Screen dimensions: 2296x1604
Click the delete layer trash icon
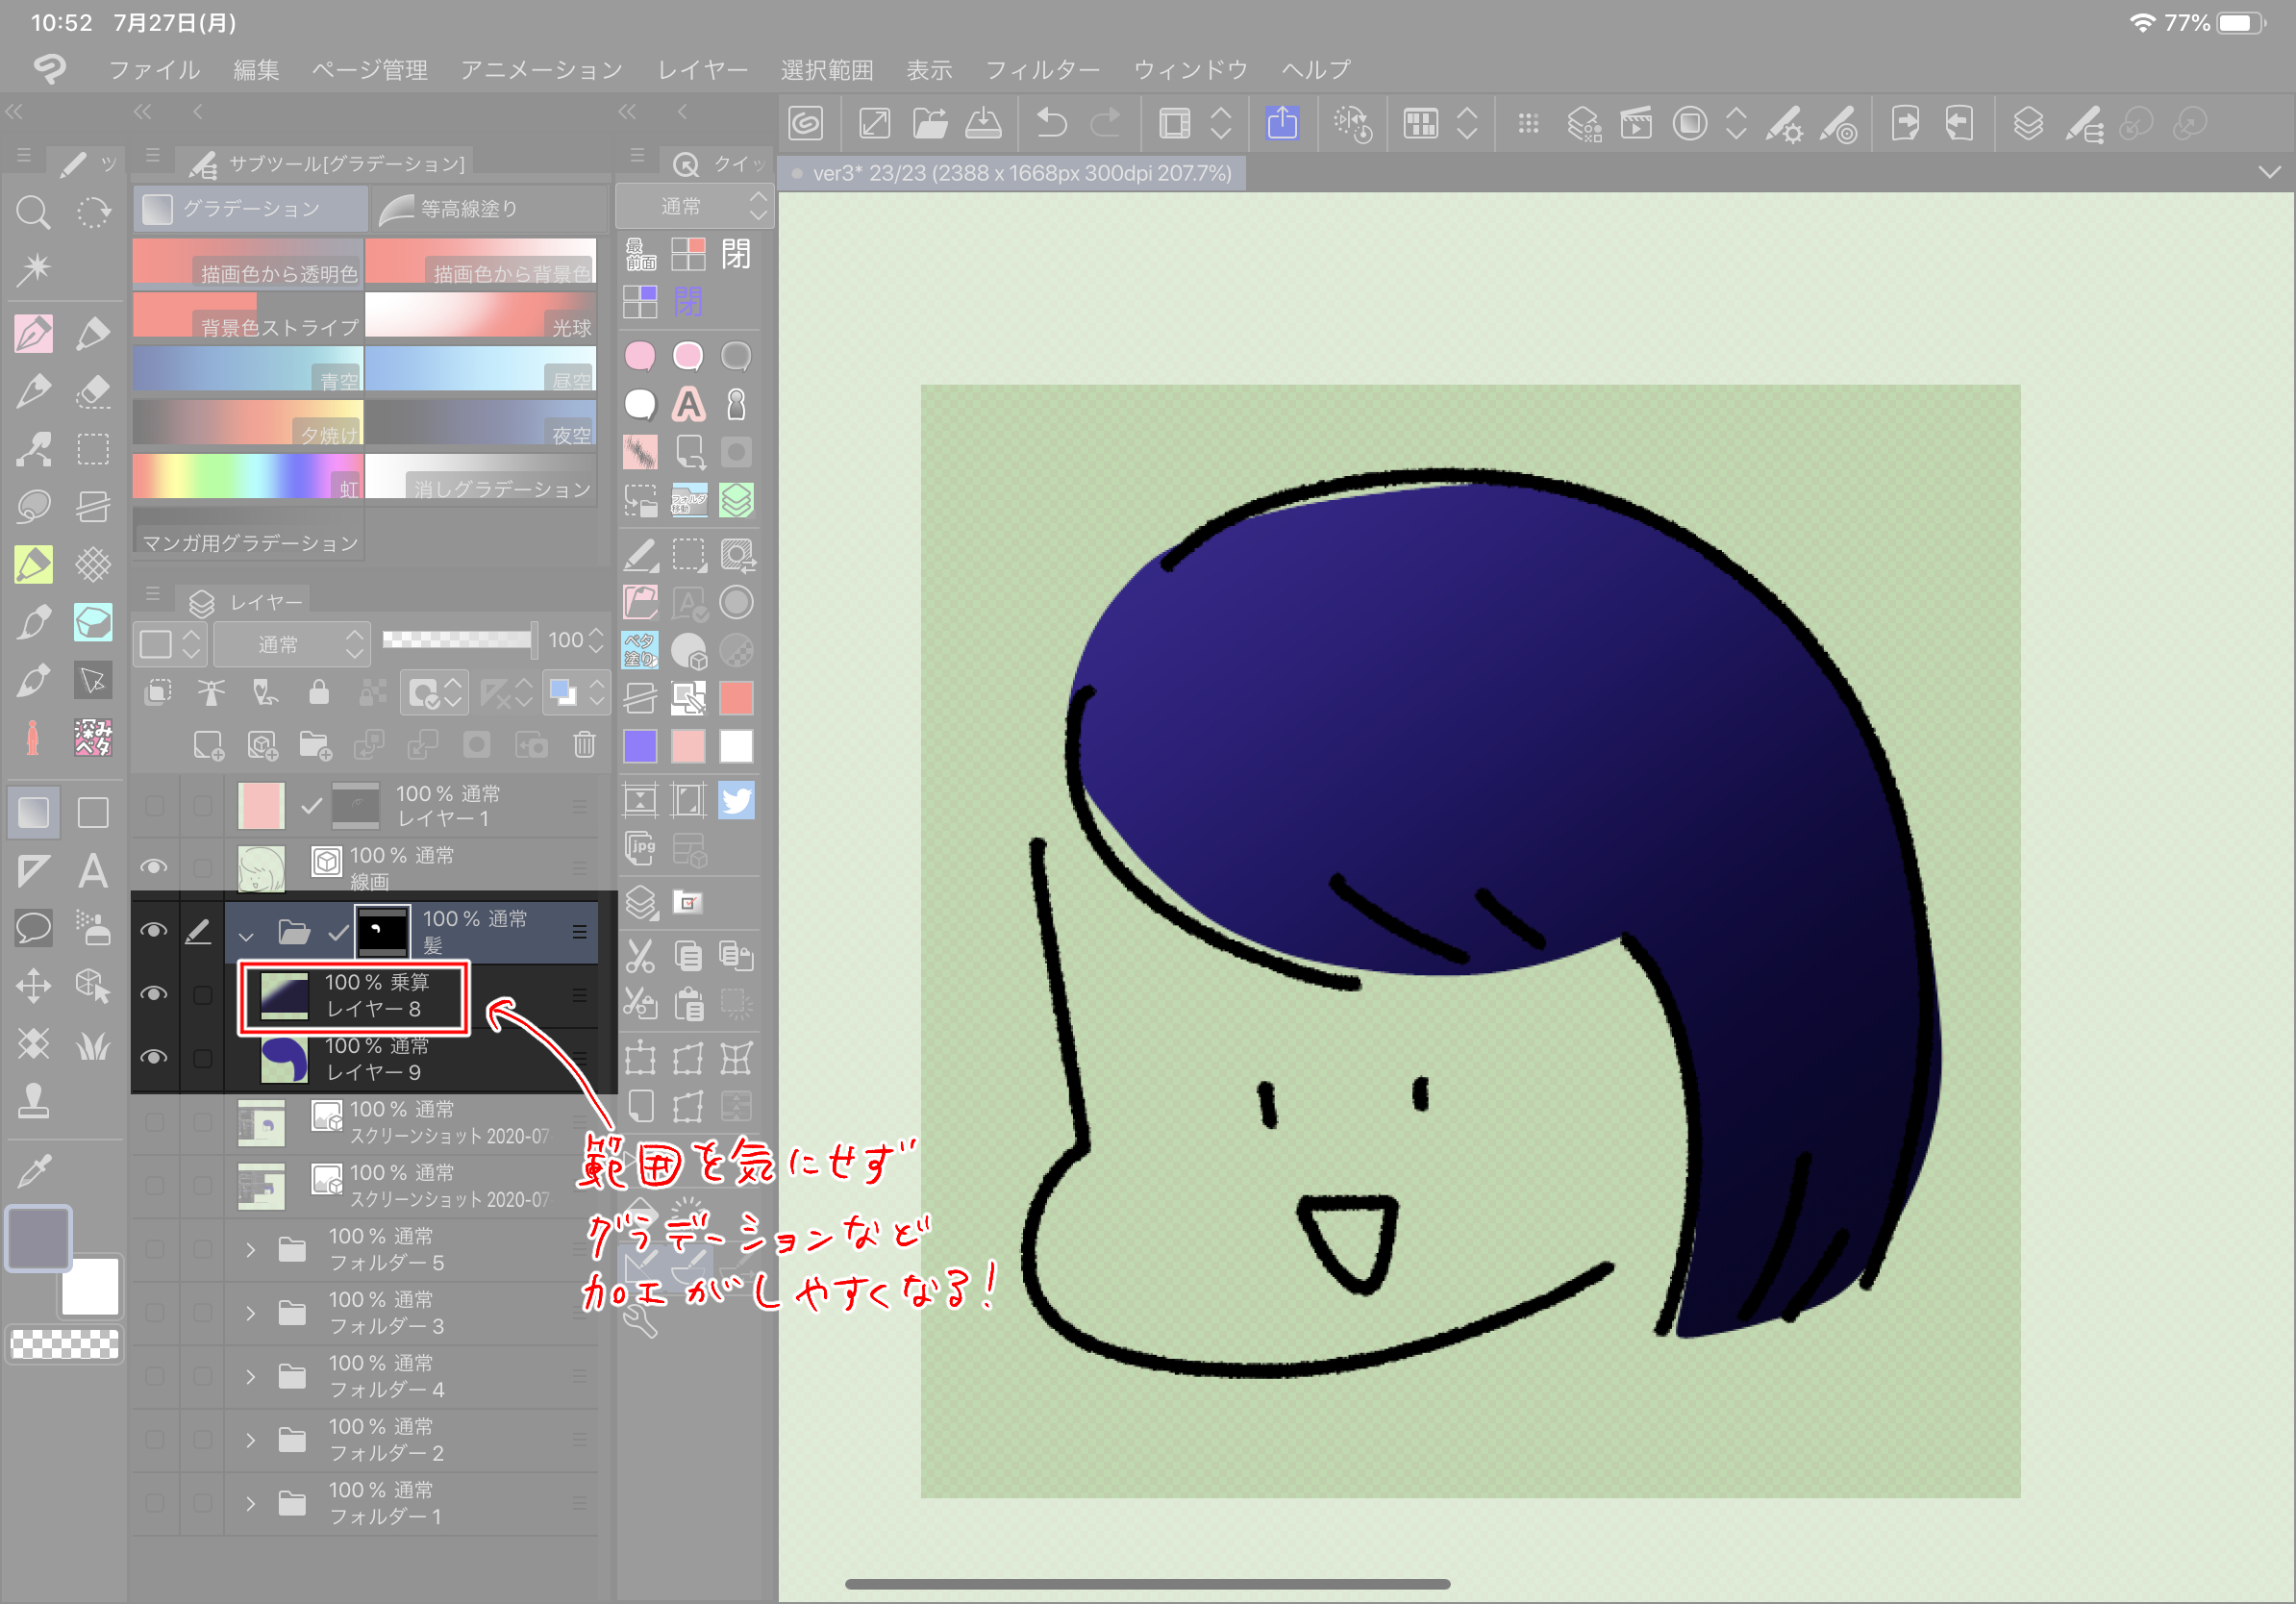(x=584, y=745)
